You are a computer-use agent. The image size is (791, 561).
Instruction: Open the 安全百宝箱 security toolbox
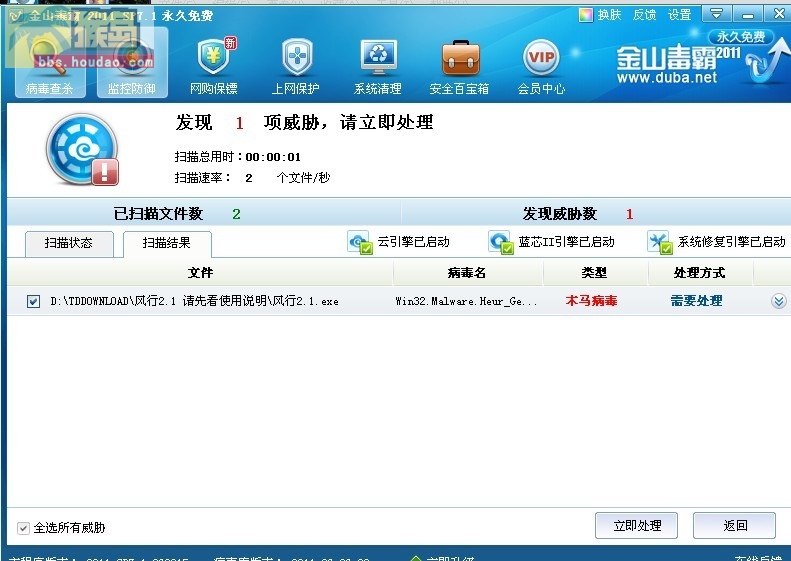click(x=459, y=67)
